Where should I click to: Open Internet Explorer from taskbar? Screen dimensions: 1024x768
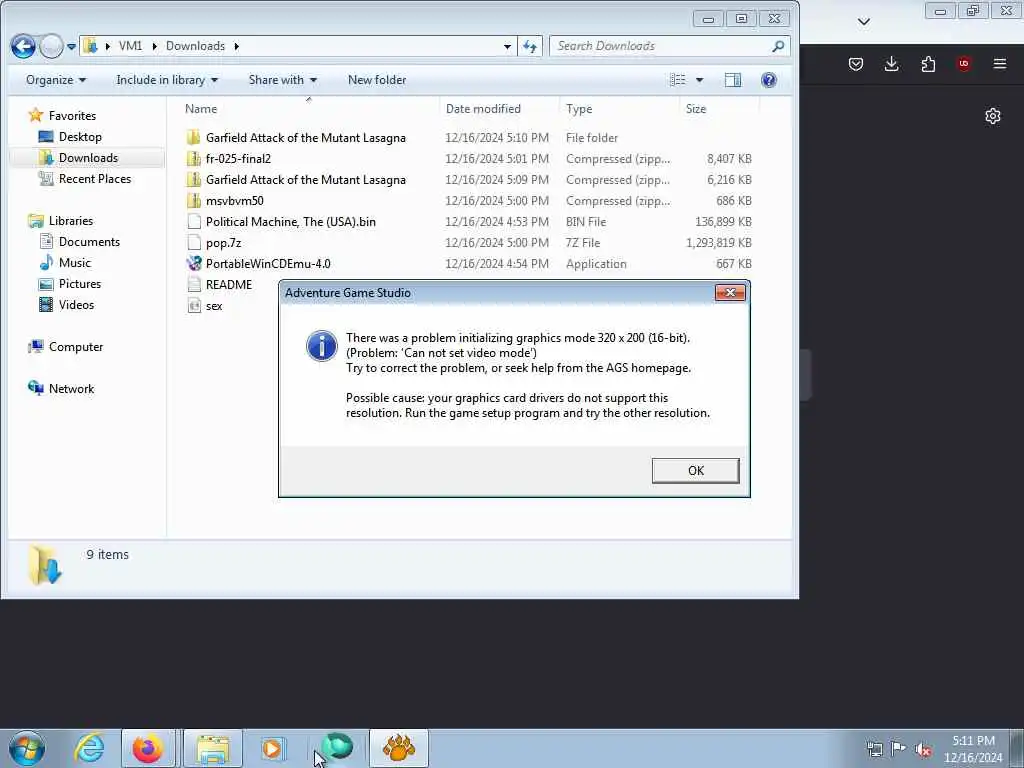coord(89,748)
